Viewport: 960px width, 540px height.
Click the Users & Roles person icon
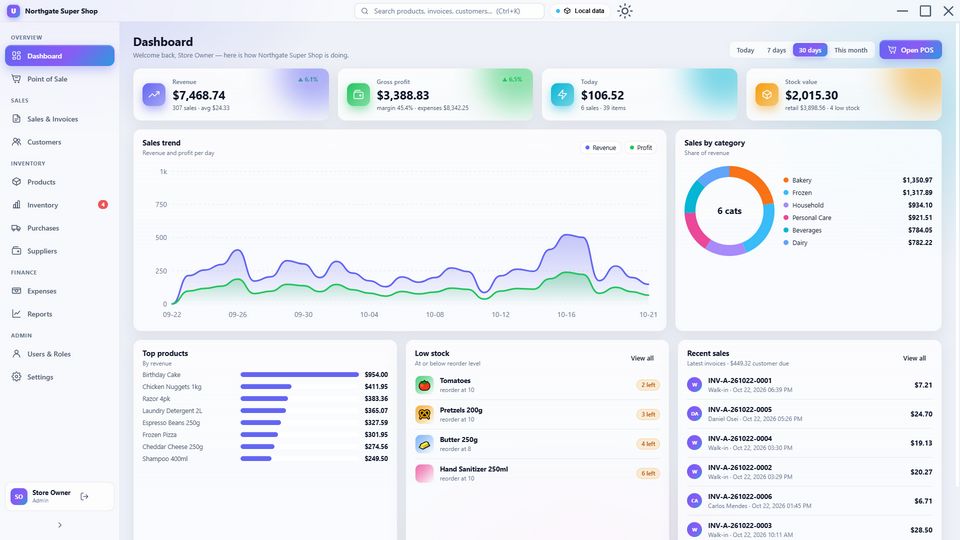(16, 354)
